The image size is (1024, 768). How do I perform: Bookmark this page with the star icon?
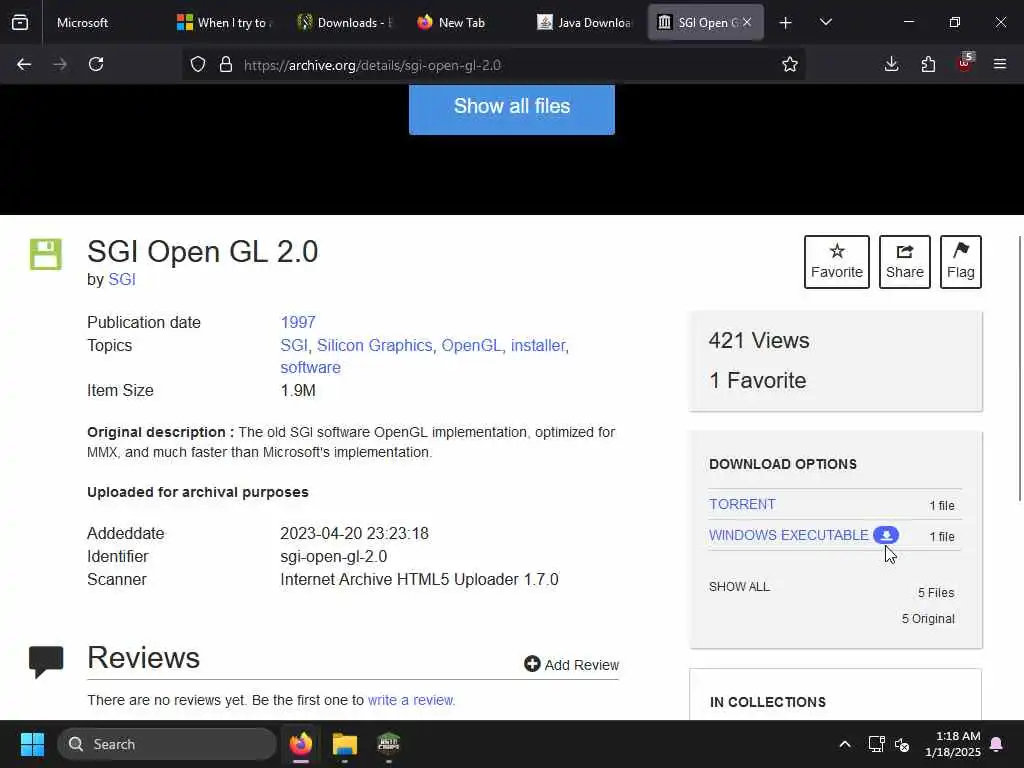click(x=790, y=65)
